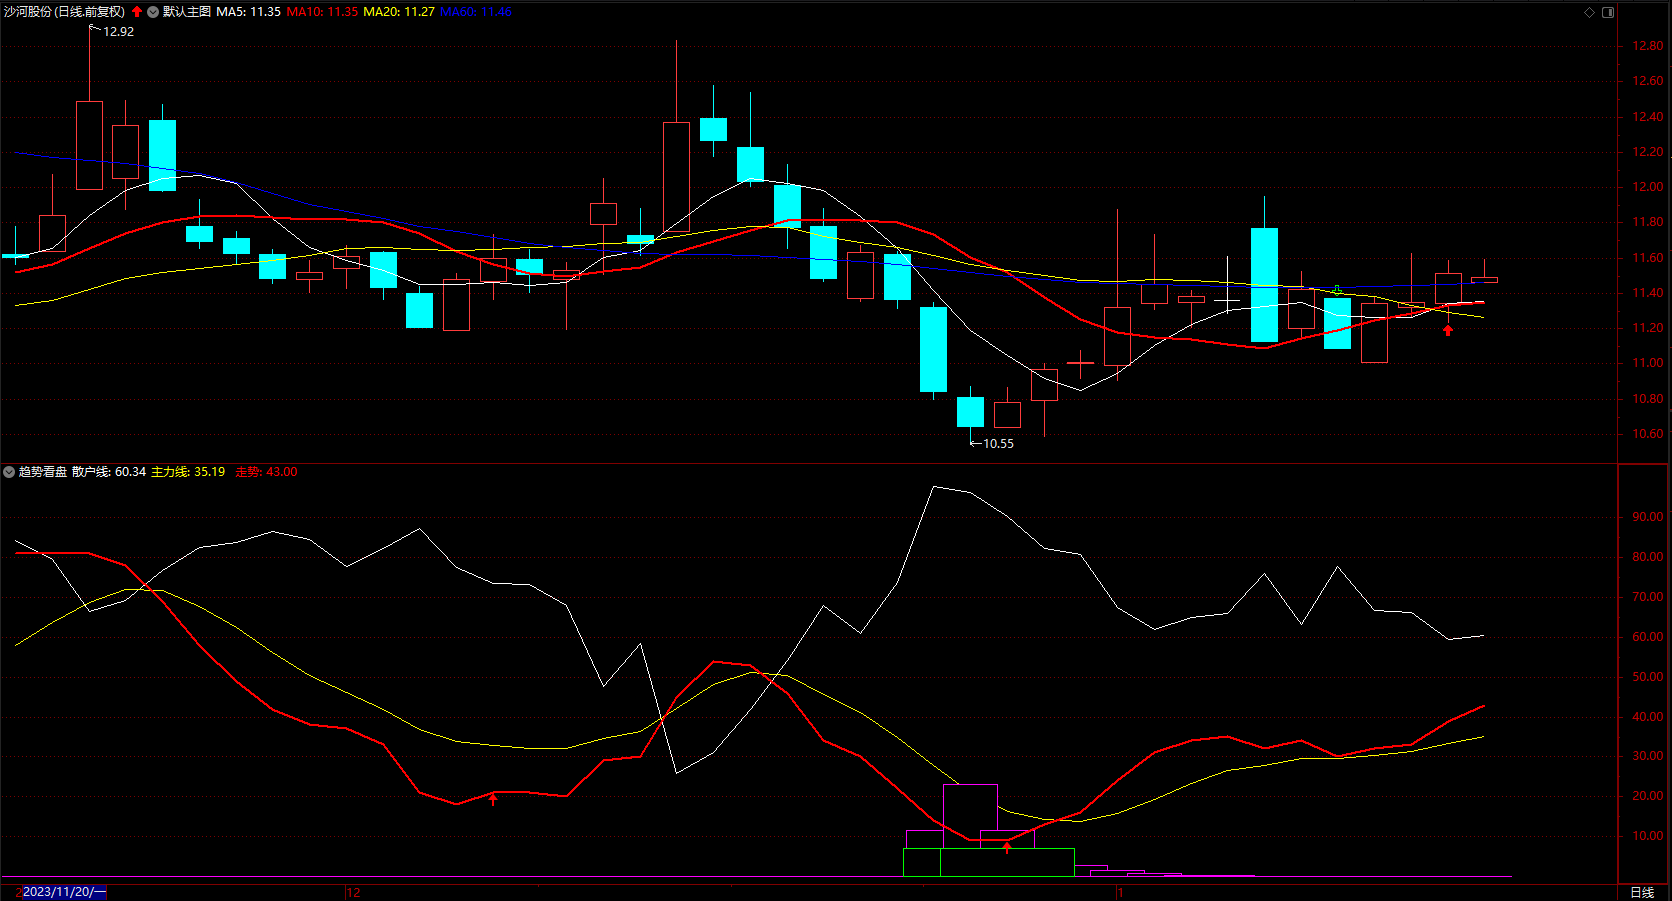The height and width of the screenshot is (901, 1672).
Task: Click the 主力线: 35.19 readout
Action: [188, 472]
